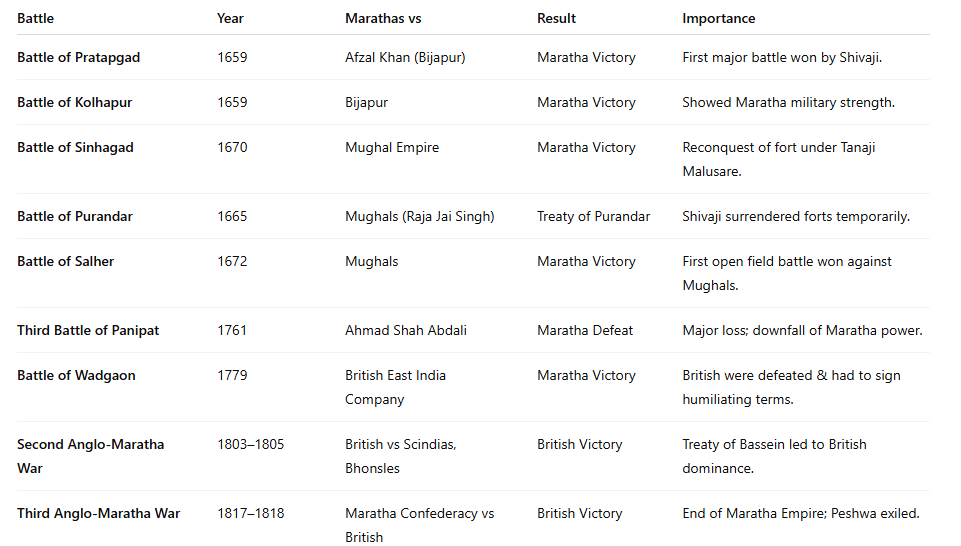
Task: Select the Battle of Pratapgad cell
Action: (x=78, y=58)
